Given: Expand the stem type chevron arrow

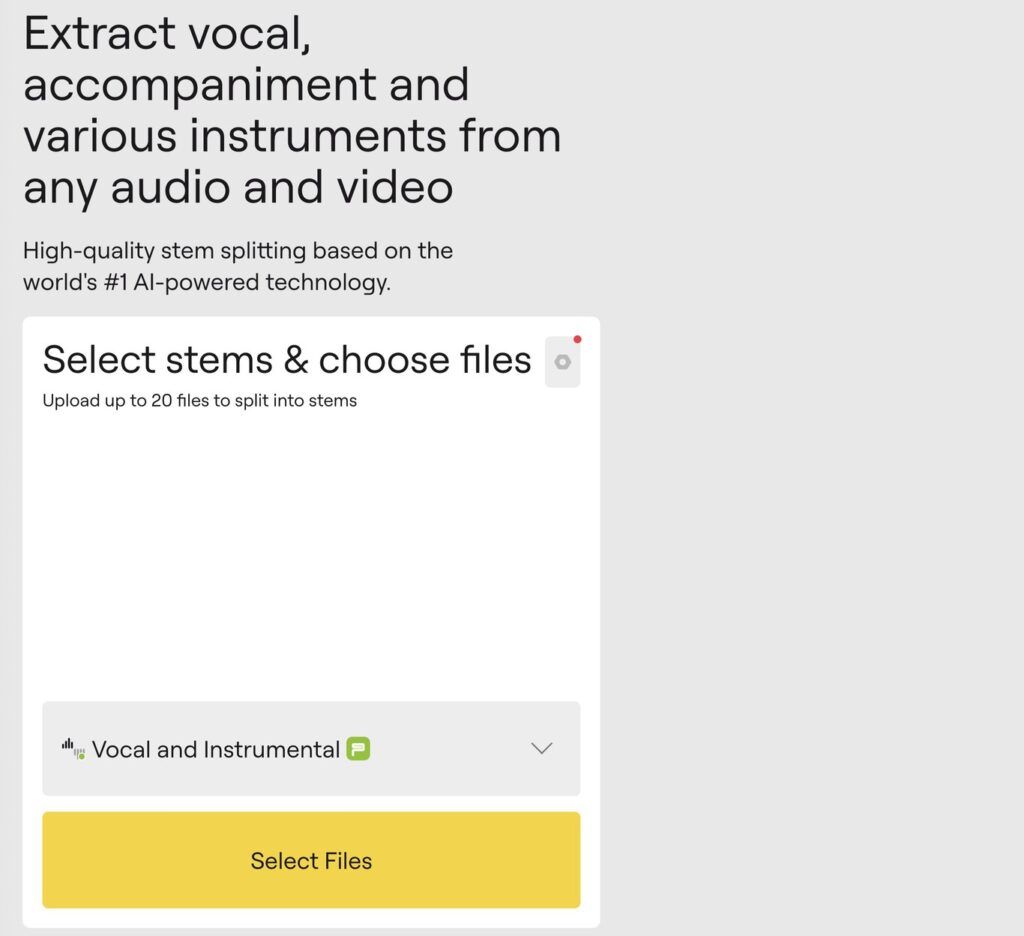Looking at the screenshot, I should [x=542, y=748].
